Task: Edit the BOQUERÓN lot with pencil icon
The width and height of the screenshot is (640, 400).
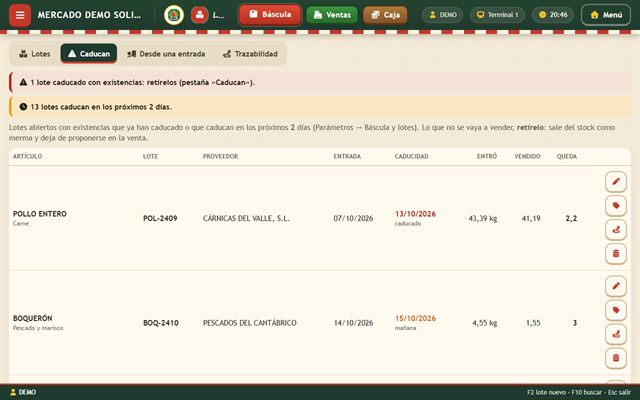Action: point(616,286)
